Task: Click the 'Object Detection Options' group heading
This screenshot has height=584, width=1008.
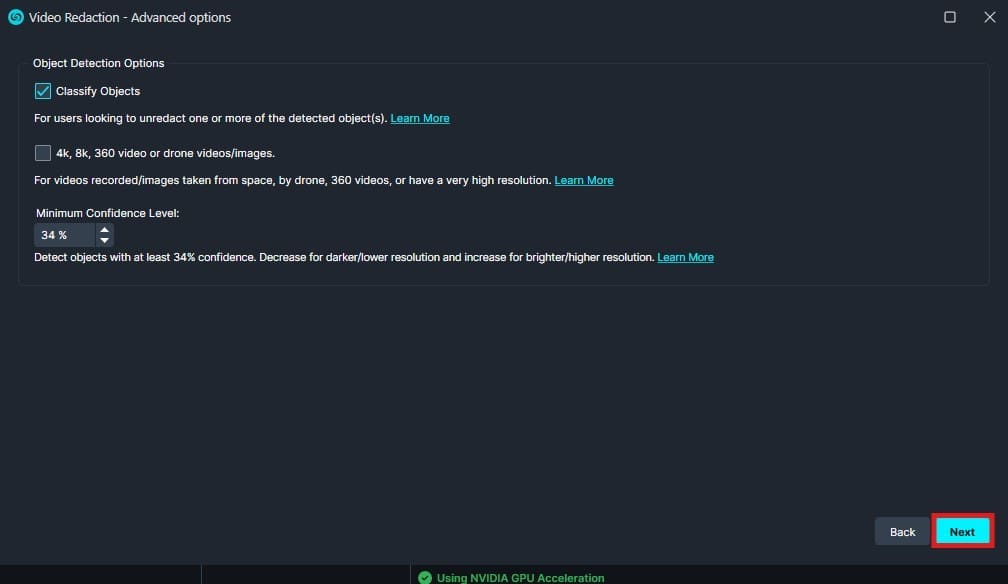Action: (x=98, y=63)
